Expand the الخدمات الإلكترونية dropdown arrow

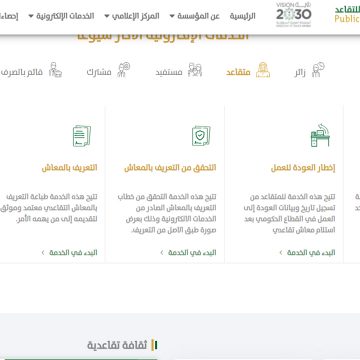pyautogui.click(x=31, y=16)
